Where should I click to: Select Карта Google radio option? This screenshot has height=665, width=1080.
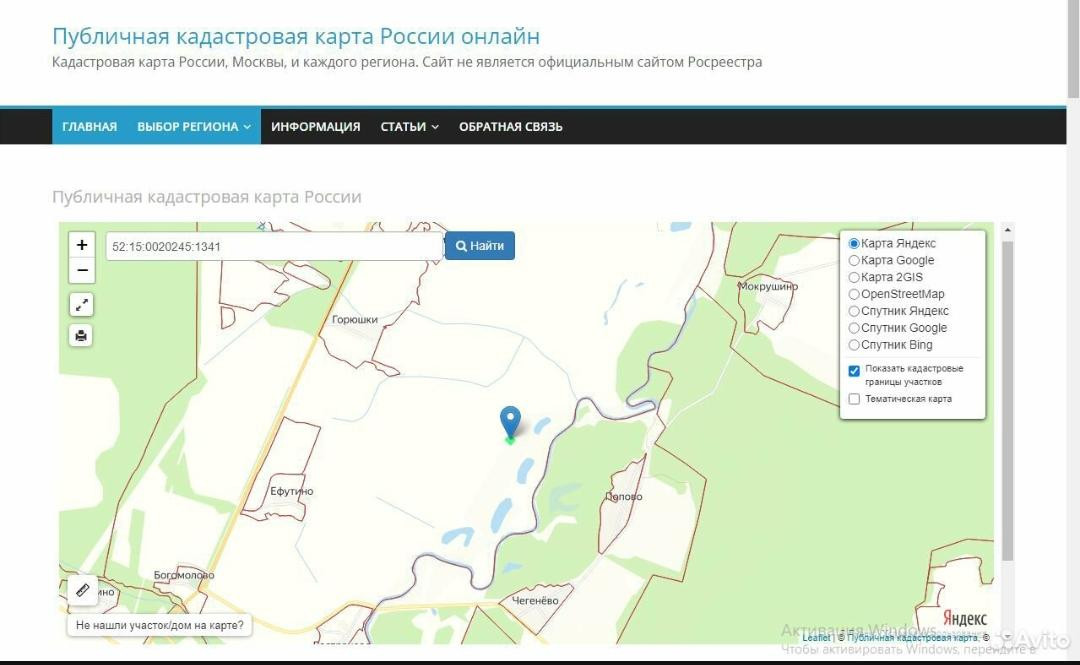pos(854,261)
